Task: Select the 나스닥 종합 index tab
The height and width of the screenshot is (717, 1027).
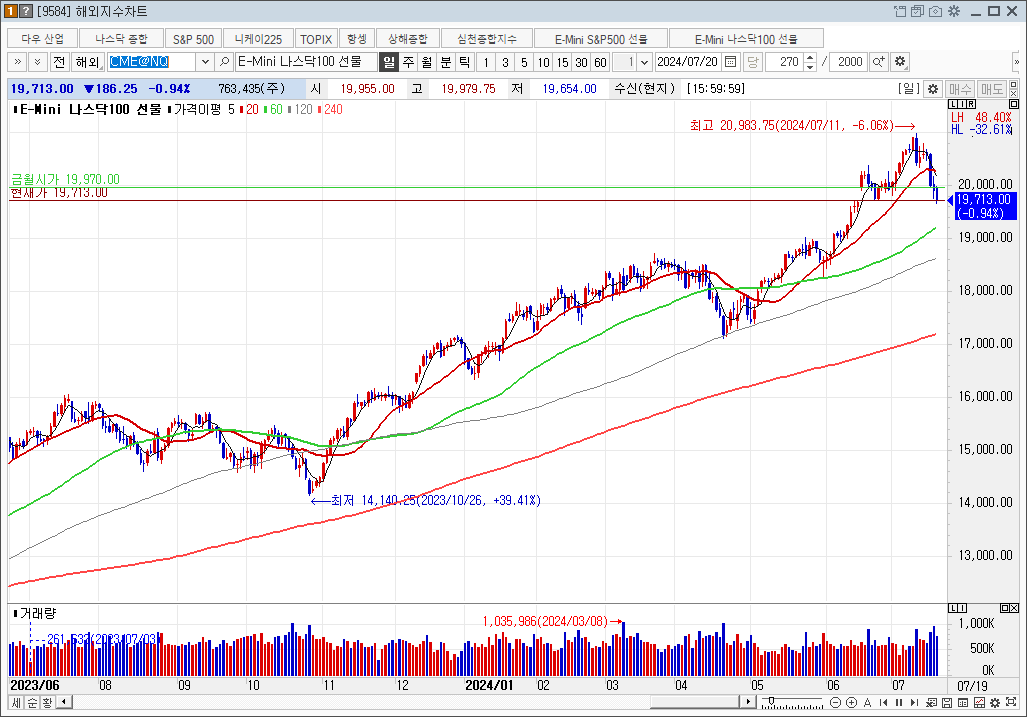Action: pyautogui.click(x=120, y=39)
